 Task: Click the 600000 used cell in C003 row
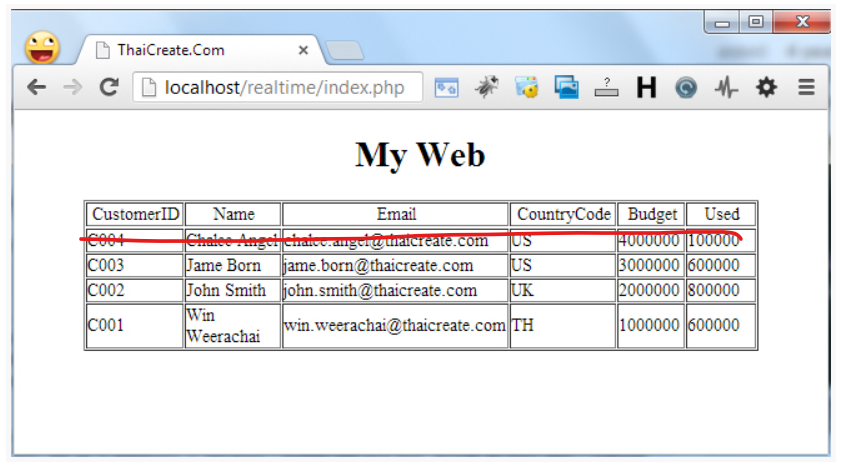(721, 266)
